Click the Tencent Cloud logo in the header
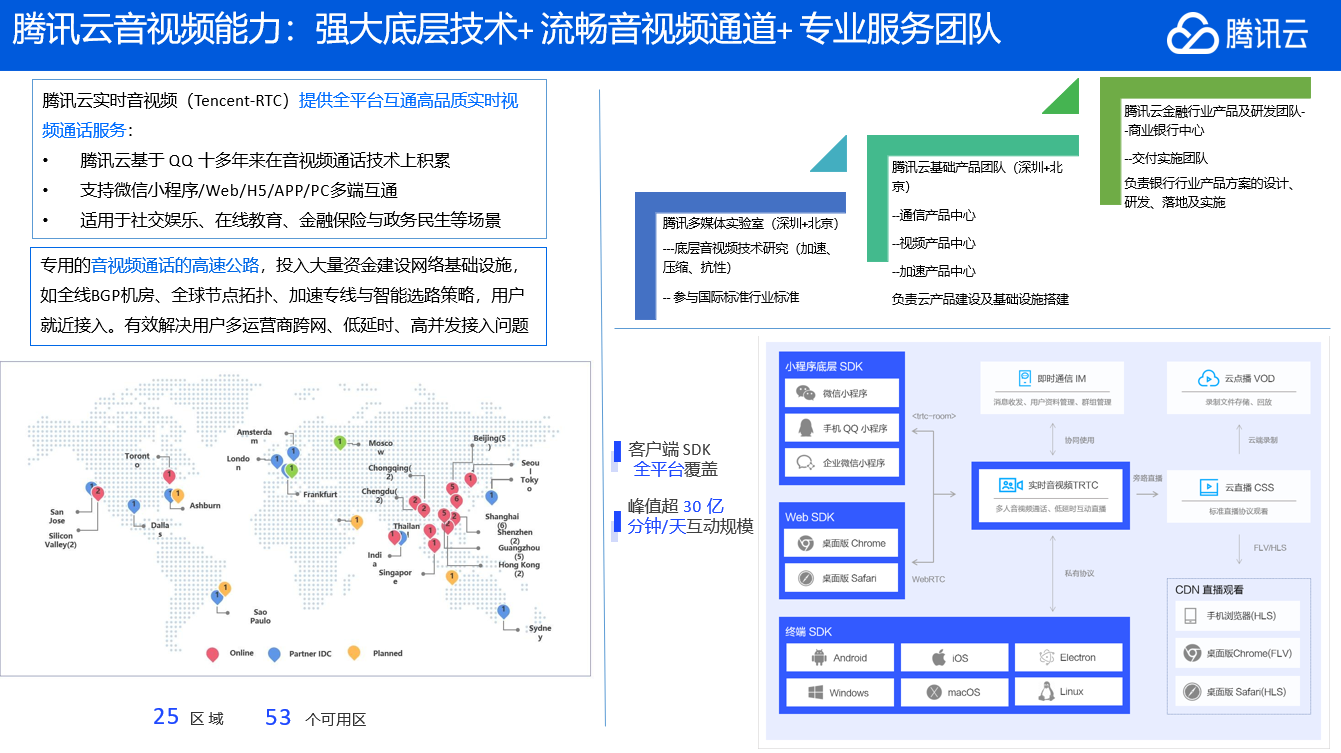This screenshot has width=1341, height=753. pos(1237,34)
